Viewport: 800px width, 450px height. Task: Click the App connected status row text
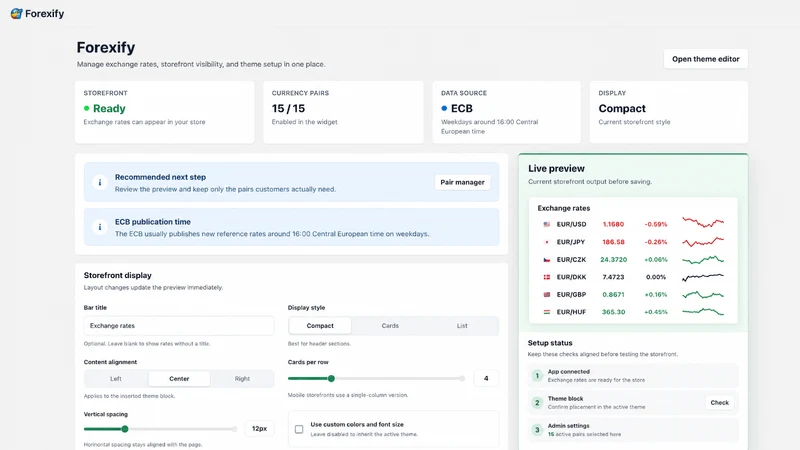click(x=596, y=376)
